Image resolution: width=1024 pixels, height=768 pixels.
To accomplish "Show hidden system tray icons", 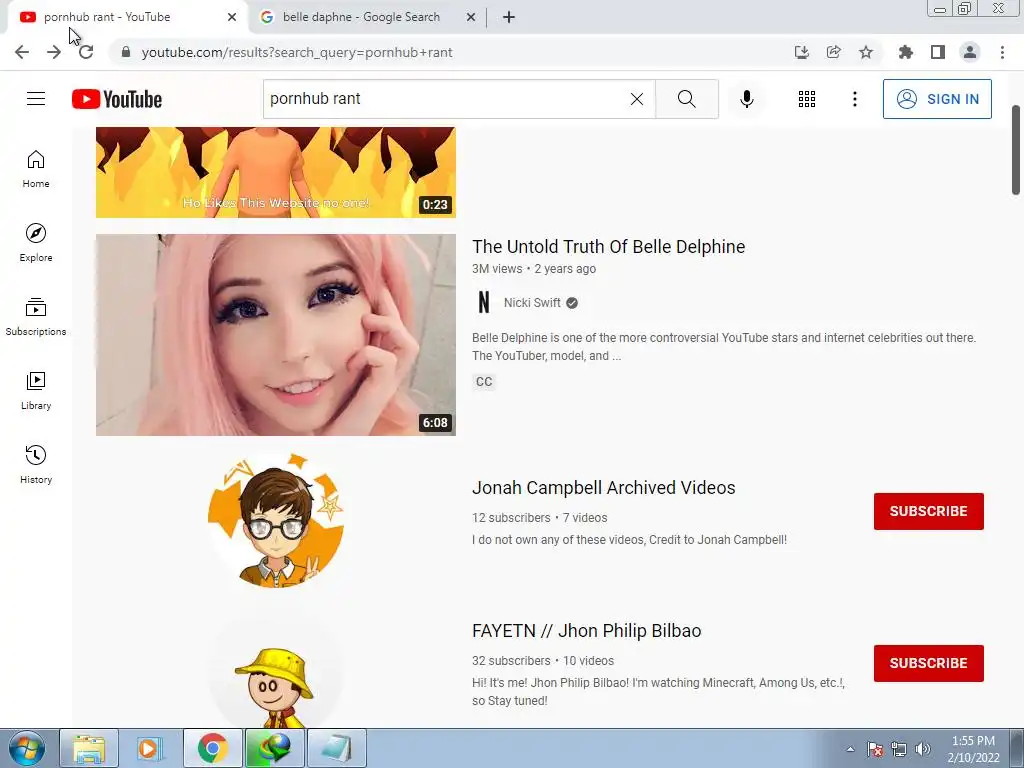I will tap(850, 749).
